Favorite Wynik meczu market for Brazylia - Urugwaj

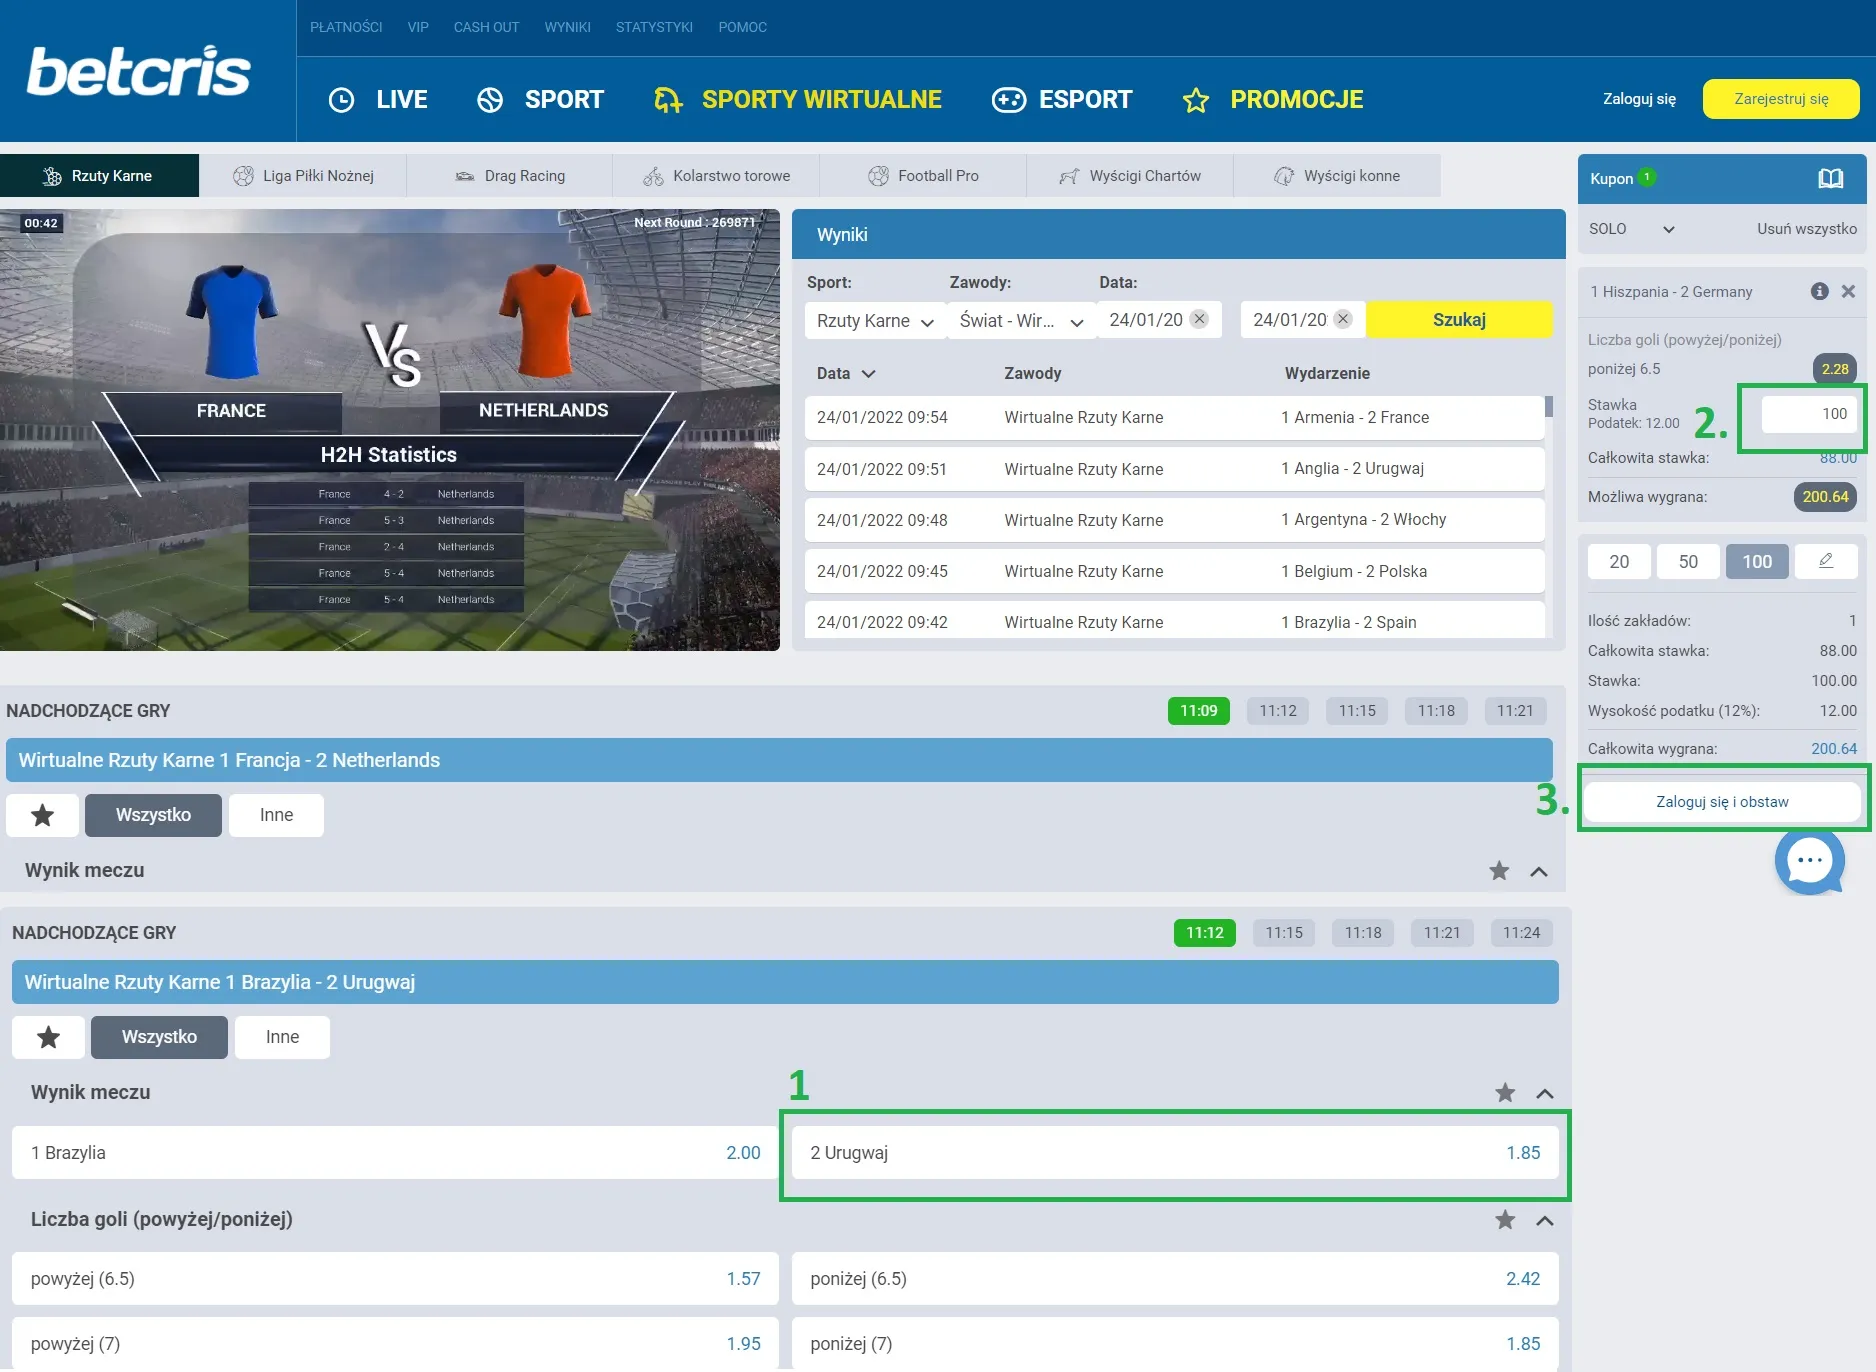click(x=1505, y=1093)
